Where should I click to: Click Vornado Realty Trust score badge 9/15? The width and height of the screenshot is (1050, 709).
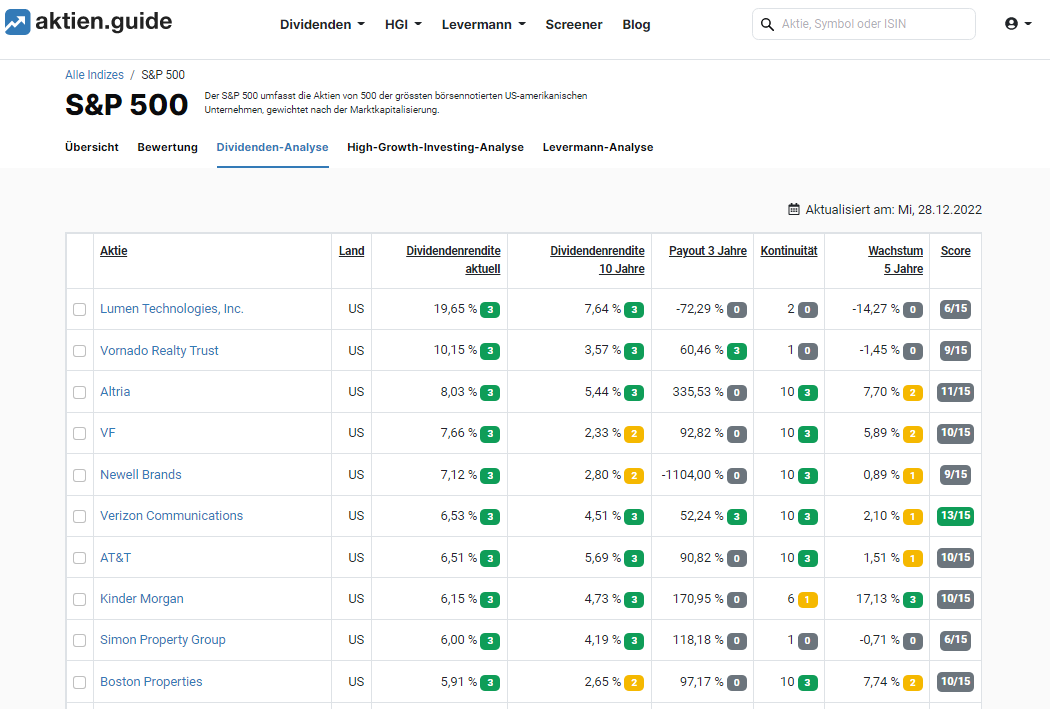click(x=955, y=350)
